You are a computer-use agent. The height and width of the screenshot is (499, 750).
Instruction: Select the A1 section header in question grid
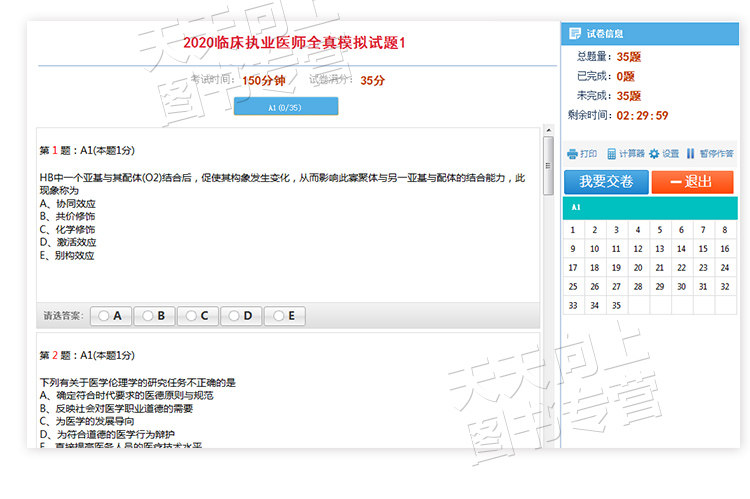coord(650,208)
